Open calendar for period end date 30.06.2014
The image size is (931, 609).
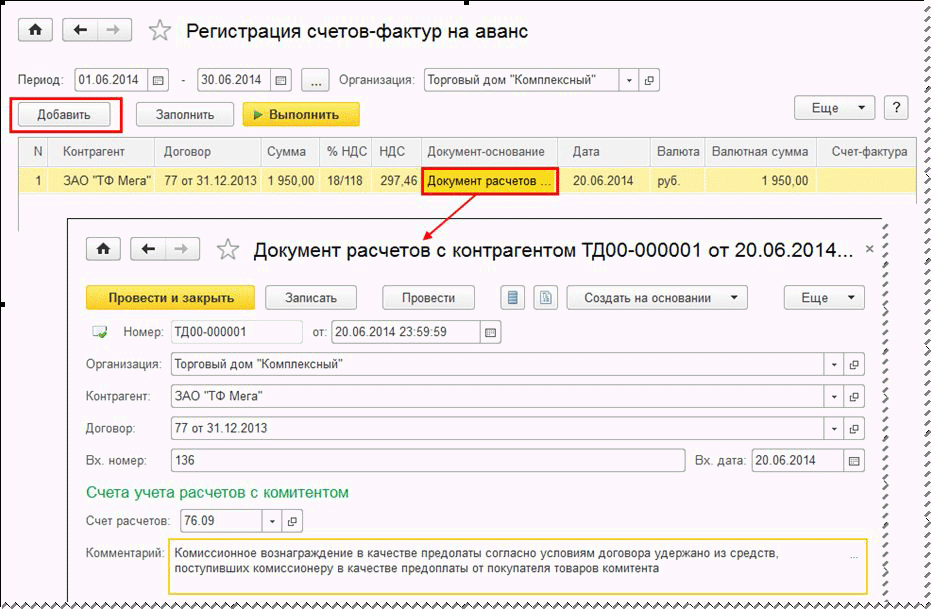[x=281, y=80]
